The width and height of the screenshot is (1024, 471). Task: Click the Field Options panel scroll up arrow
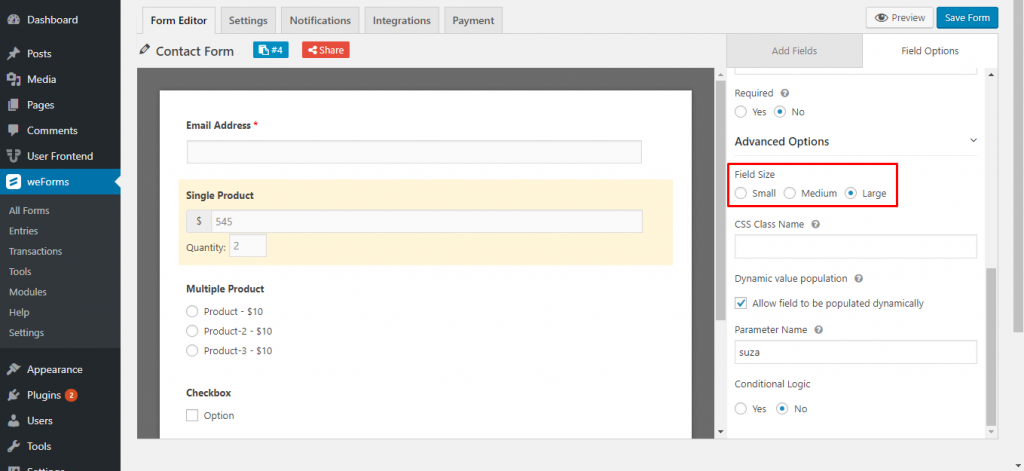[x=991, y=74]
